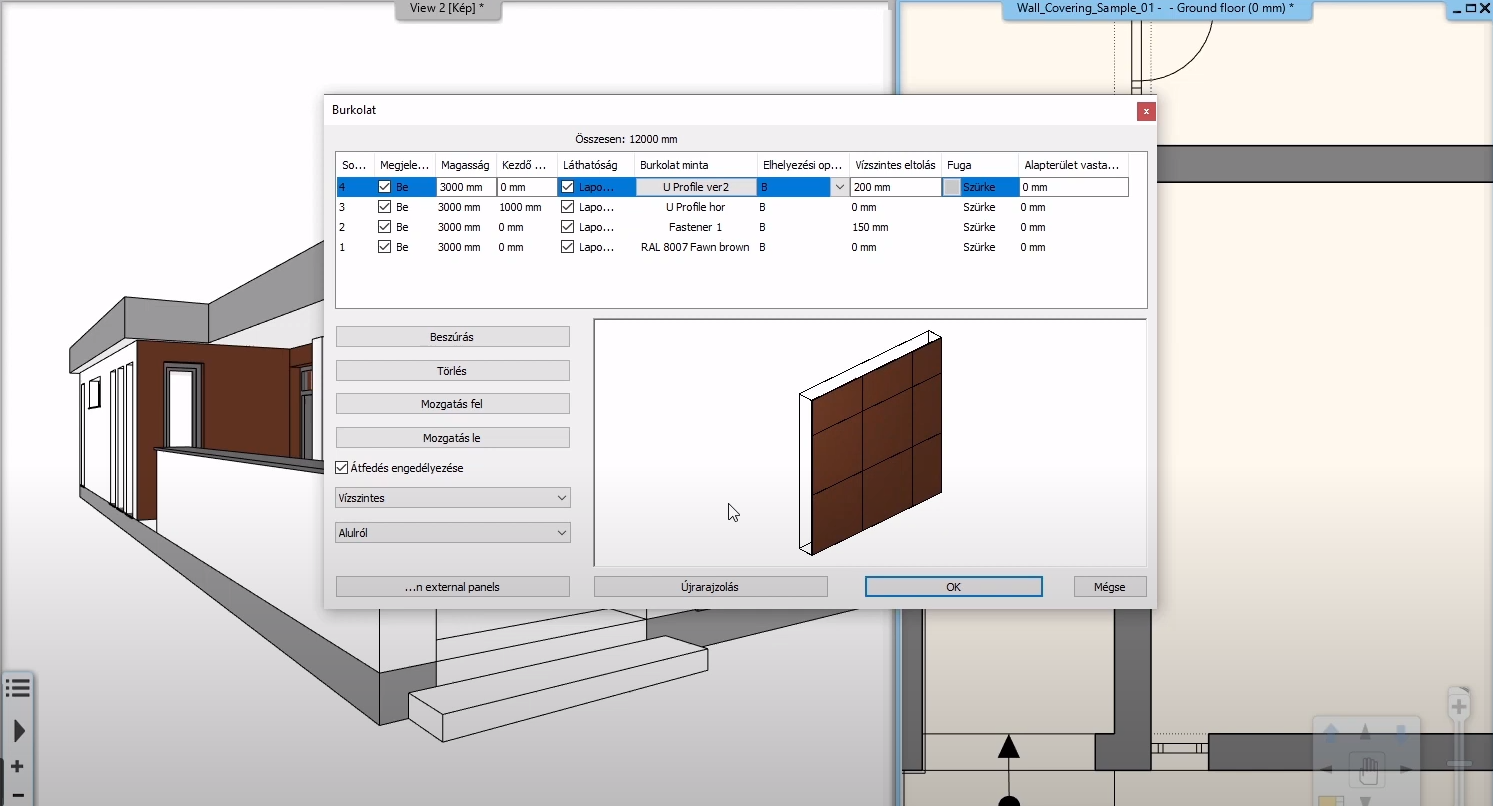Select the U Profile hor row
Screen dimensions: 1493x806
click(733, 207)
